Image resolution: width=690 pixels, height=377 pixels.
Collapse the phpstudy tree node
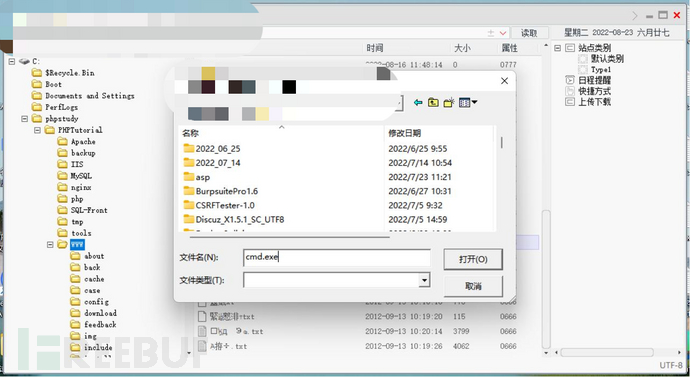pyautogui.click(x=25, y=119)
